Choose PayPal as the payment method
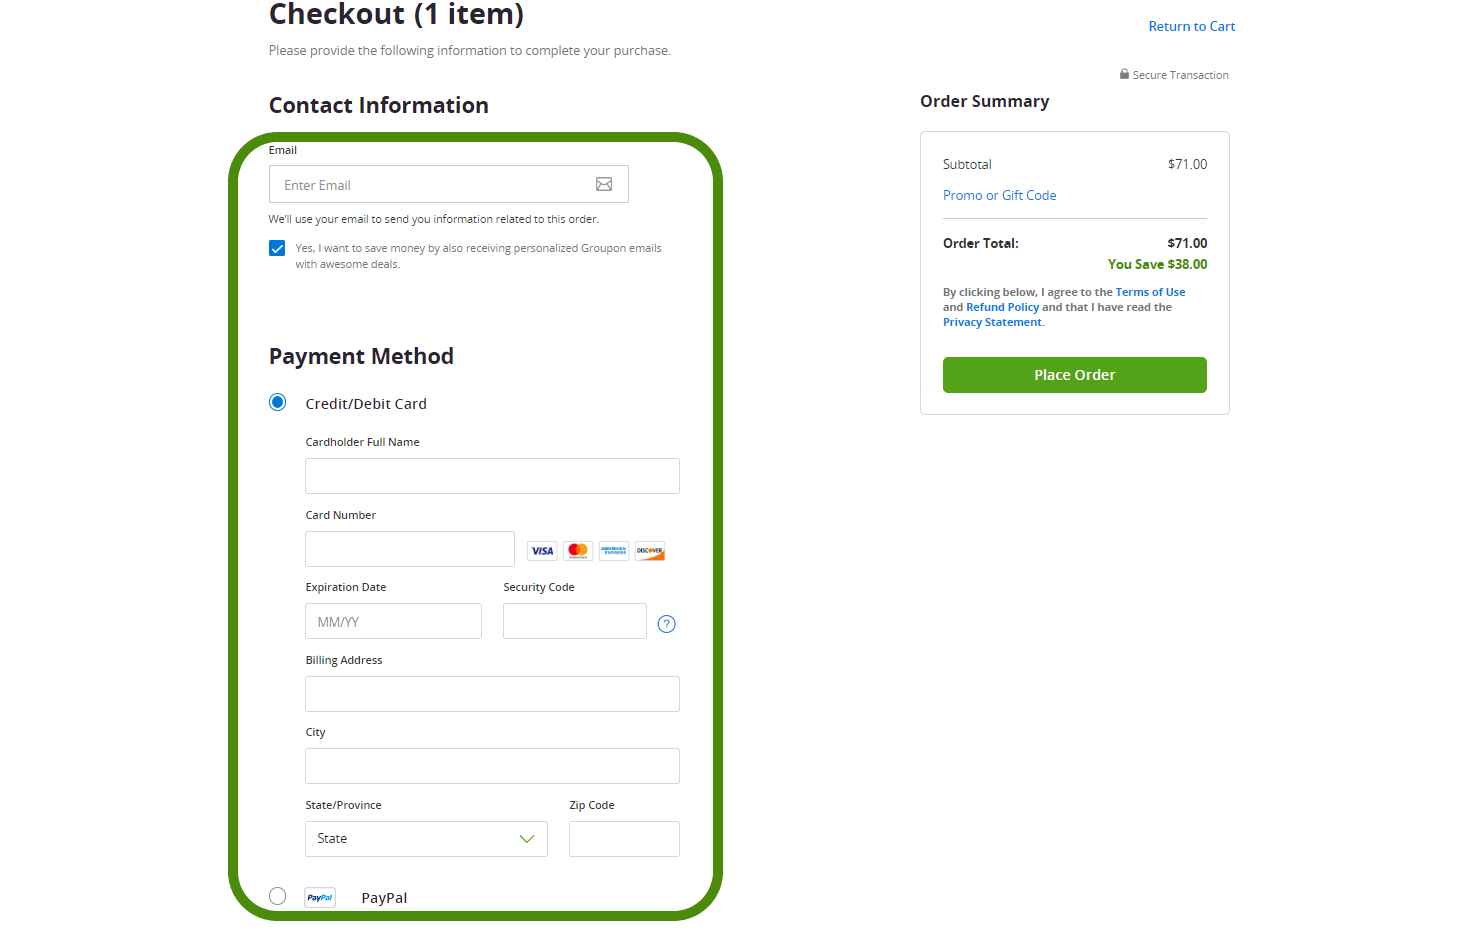Image resolution: width=1473 pixels, height=935 pixels. pos(277,896)
